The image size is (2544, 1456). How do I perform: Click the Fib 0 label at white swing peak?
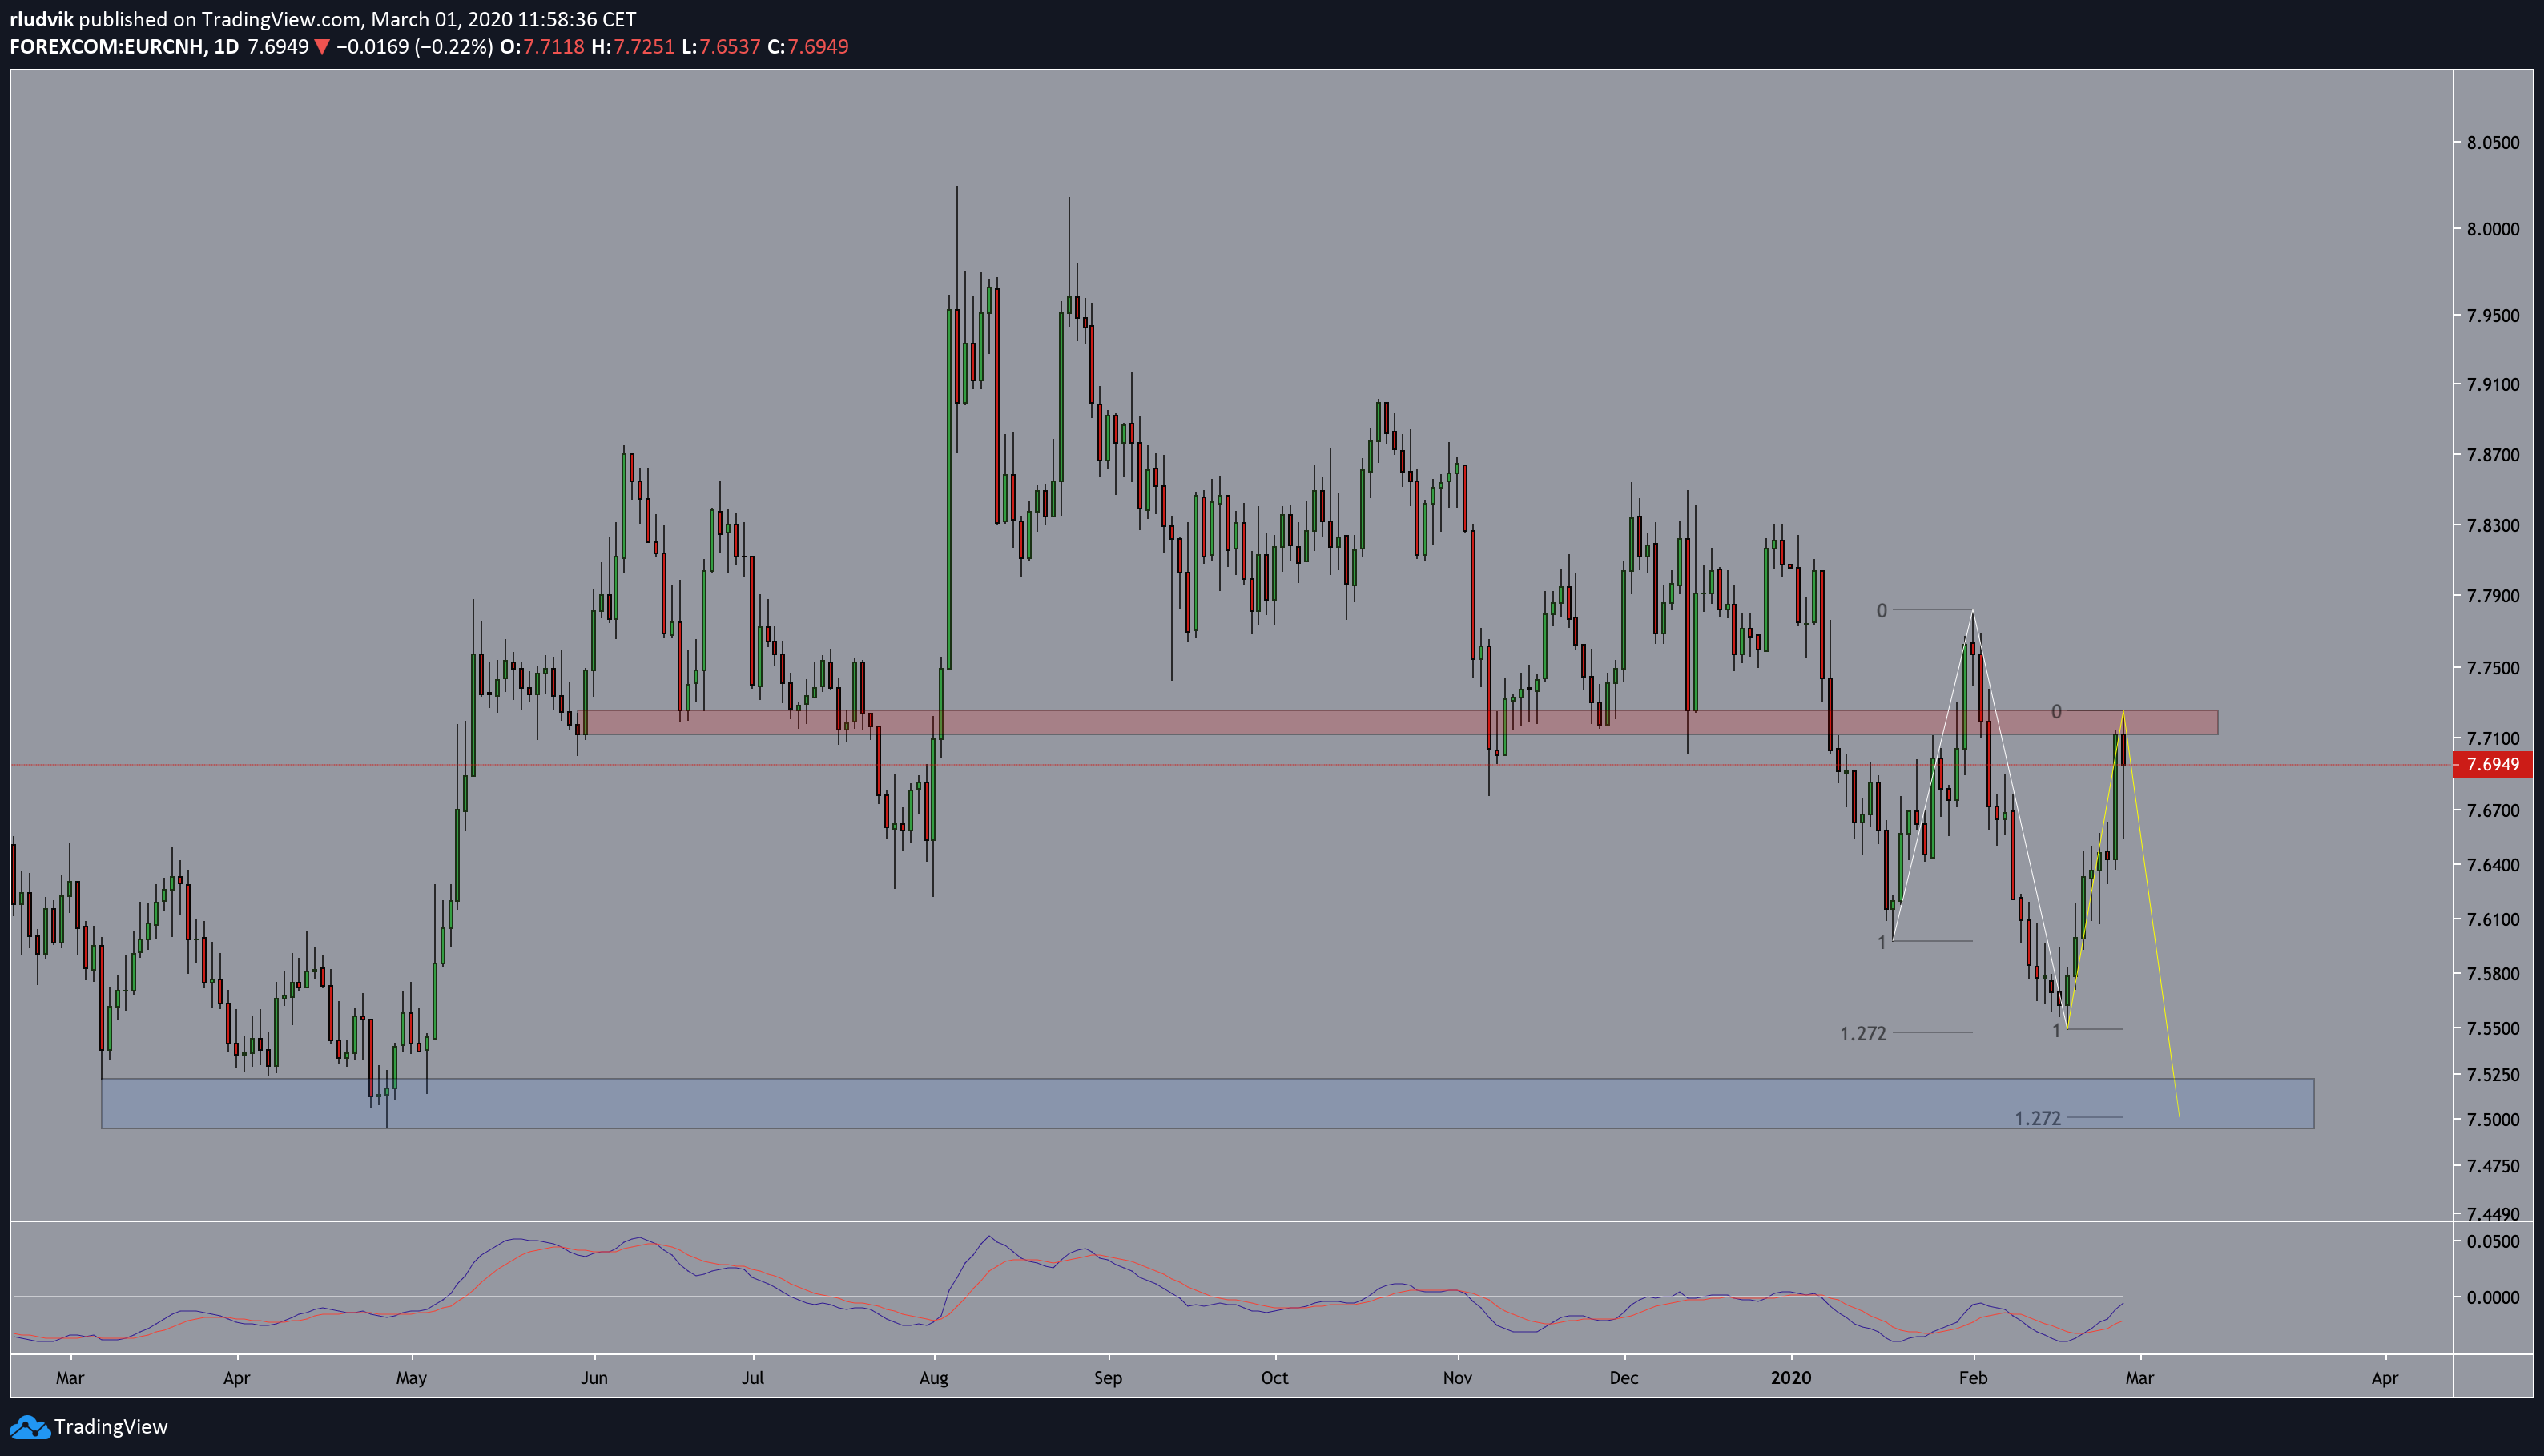1882,611
